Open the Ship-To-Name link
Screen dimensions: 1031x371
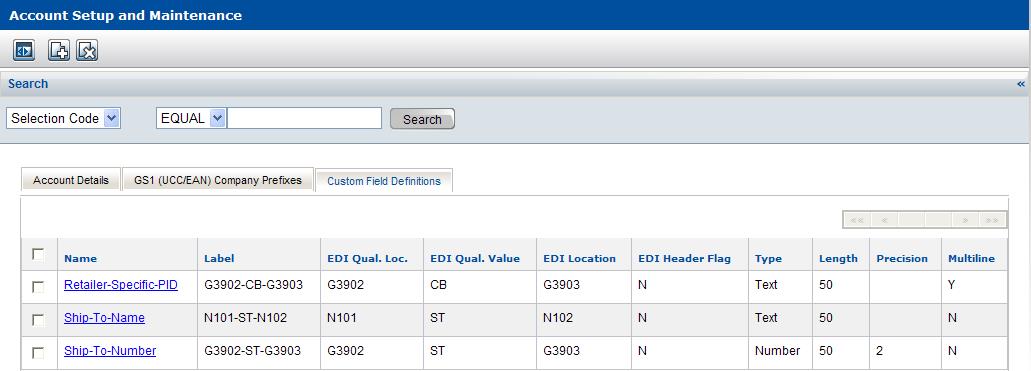[x=105, y=318]
